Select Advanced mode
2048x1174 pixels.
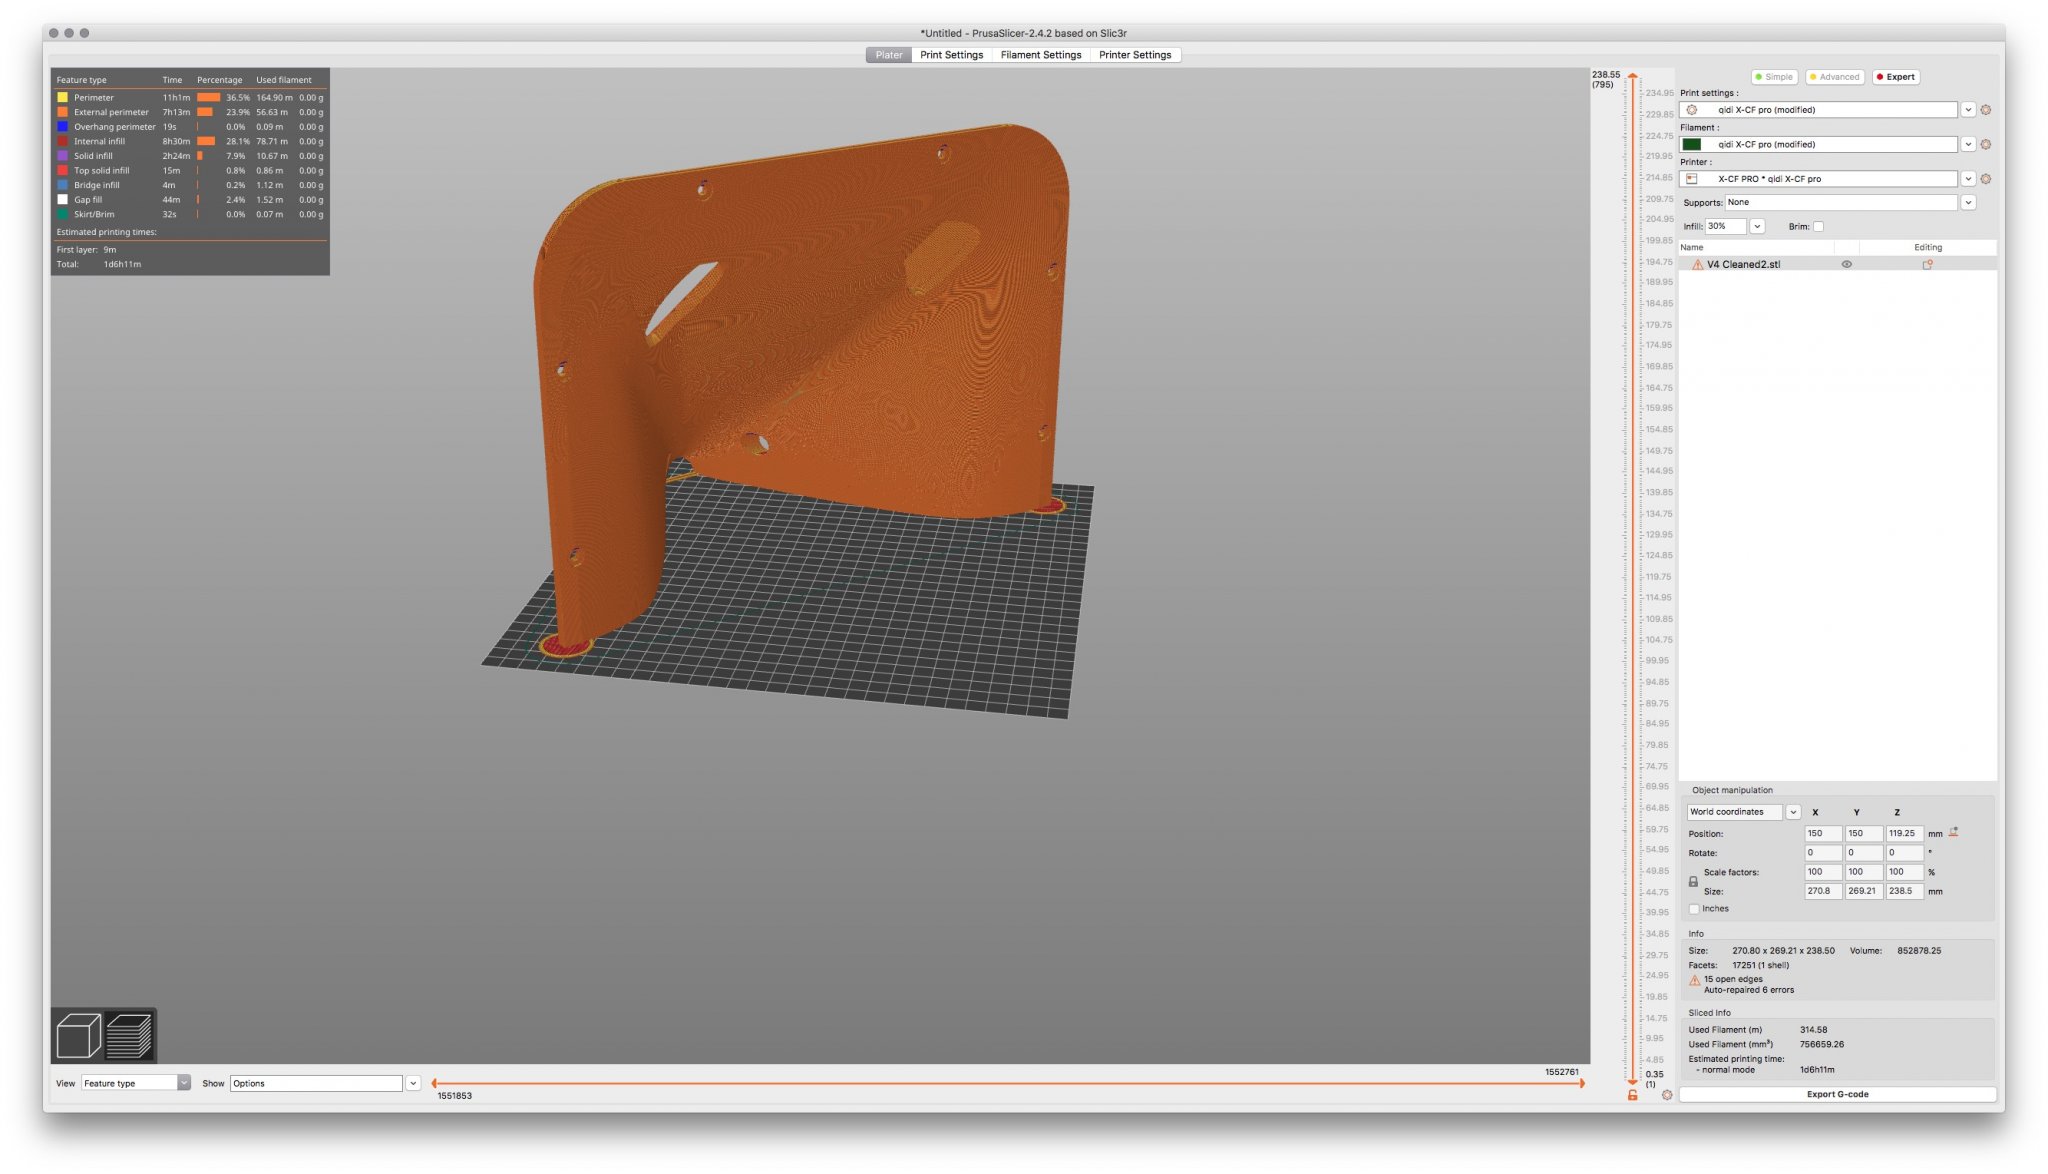1835,77
